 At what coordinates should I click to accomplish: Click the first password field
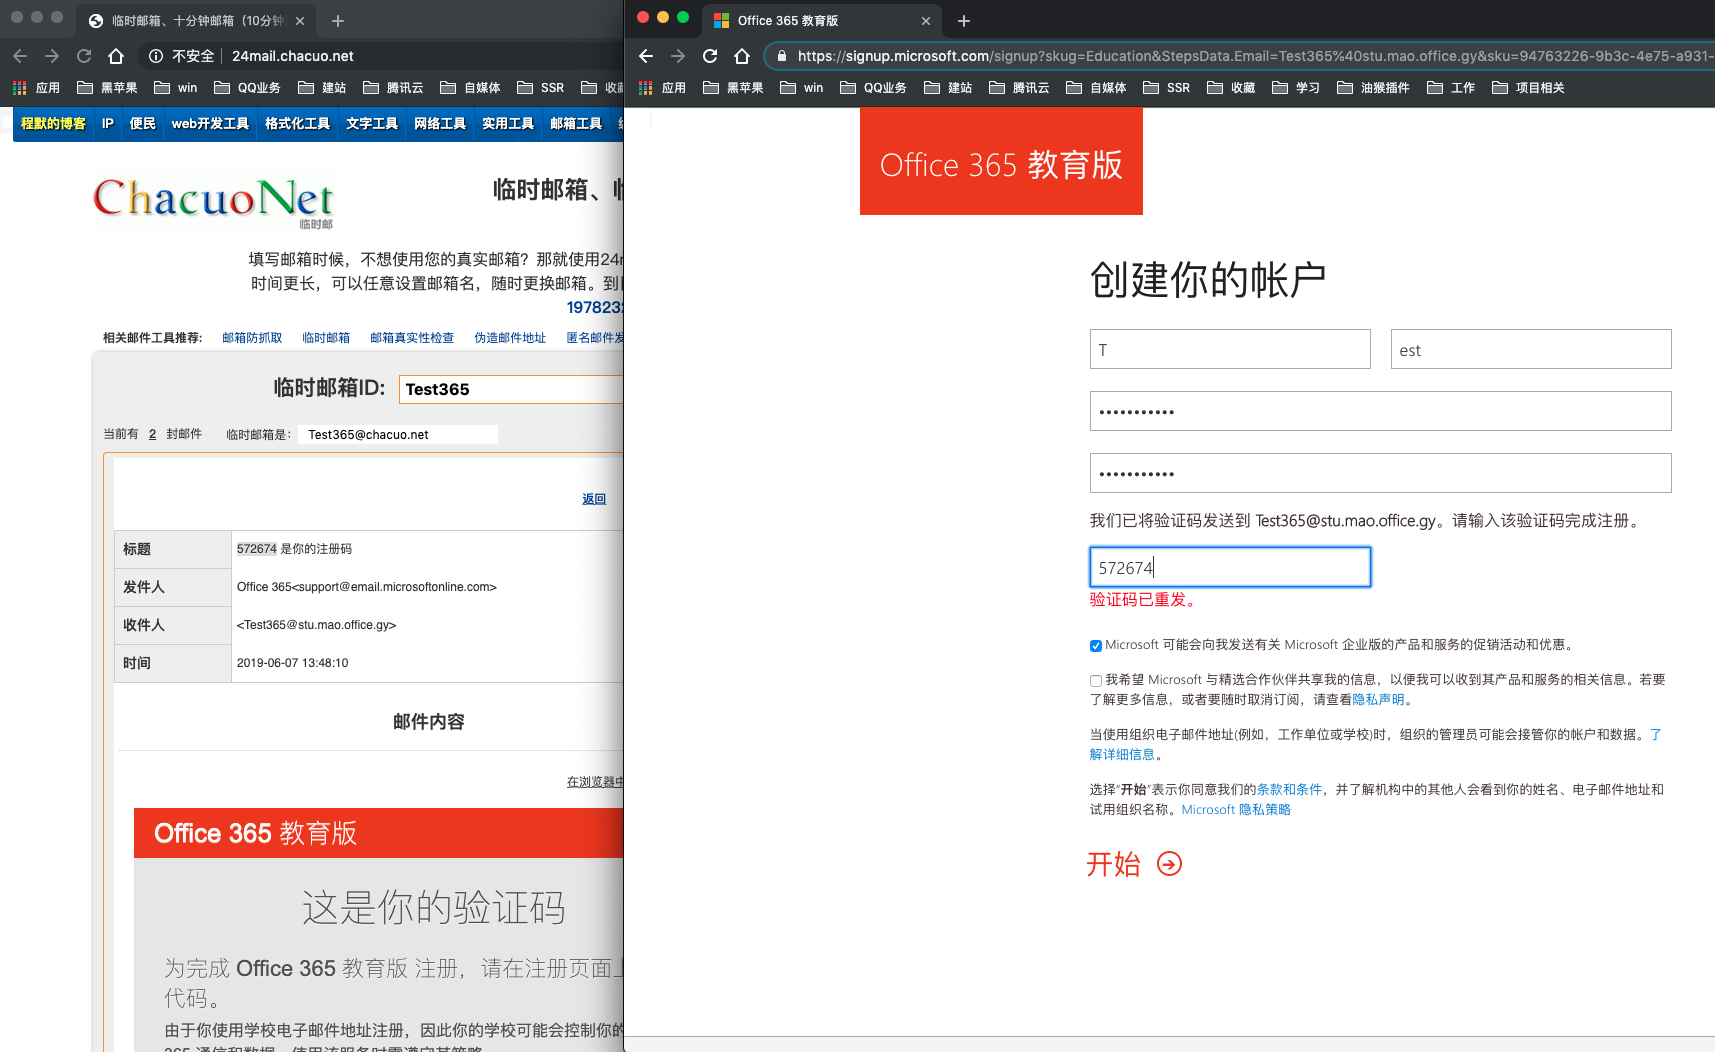click(x=1381, y=411)
